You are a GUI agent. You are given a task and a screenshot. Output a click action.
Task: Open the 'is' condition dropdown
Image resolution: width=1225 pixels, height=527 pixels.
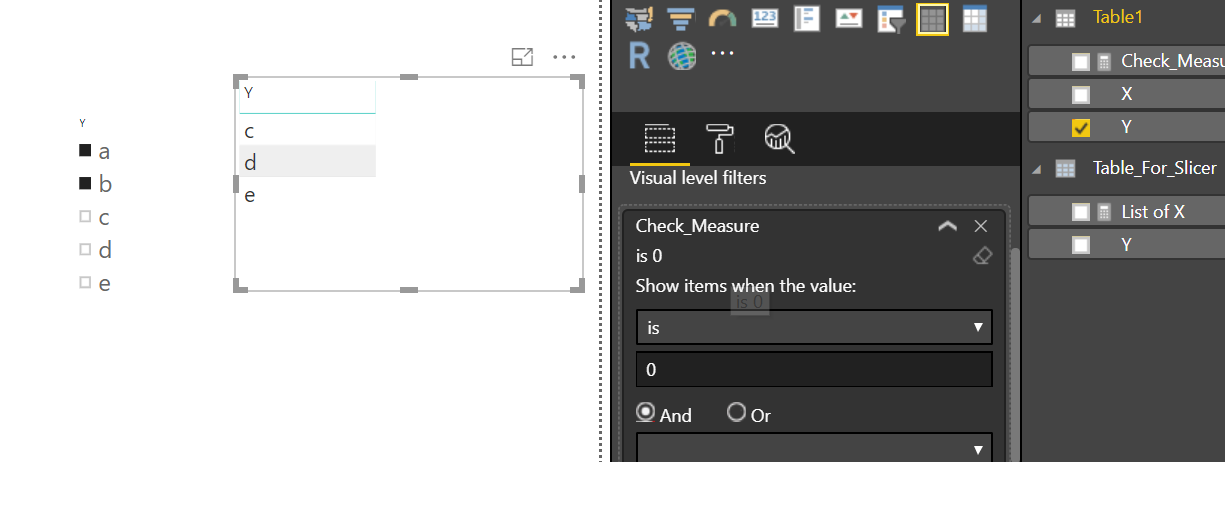pyautogui.click(x=814, y=327)
